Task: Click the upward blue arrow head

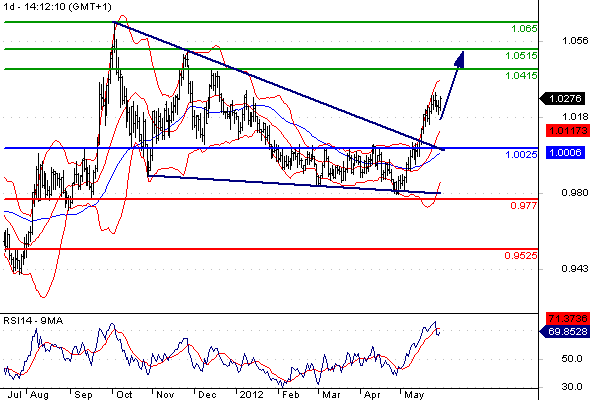Action: [x=460, y=59]
